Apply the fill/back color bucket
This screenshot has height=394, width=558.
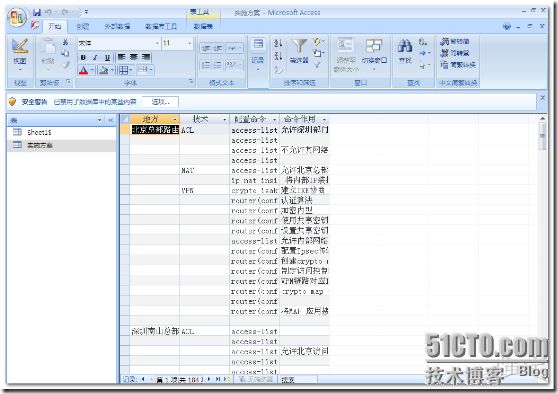point(104,70)
